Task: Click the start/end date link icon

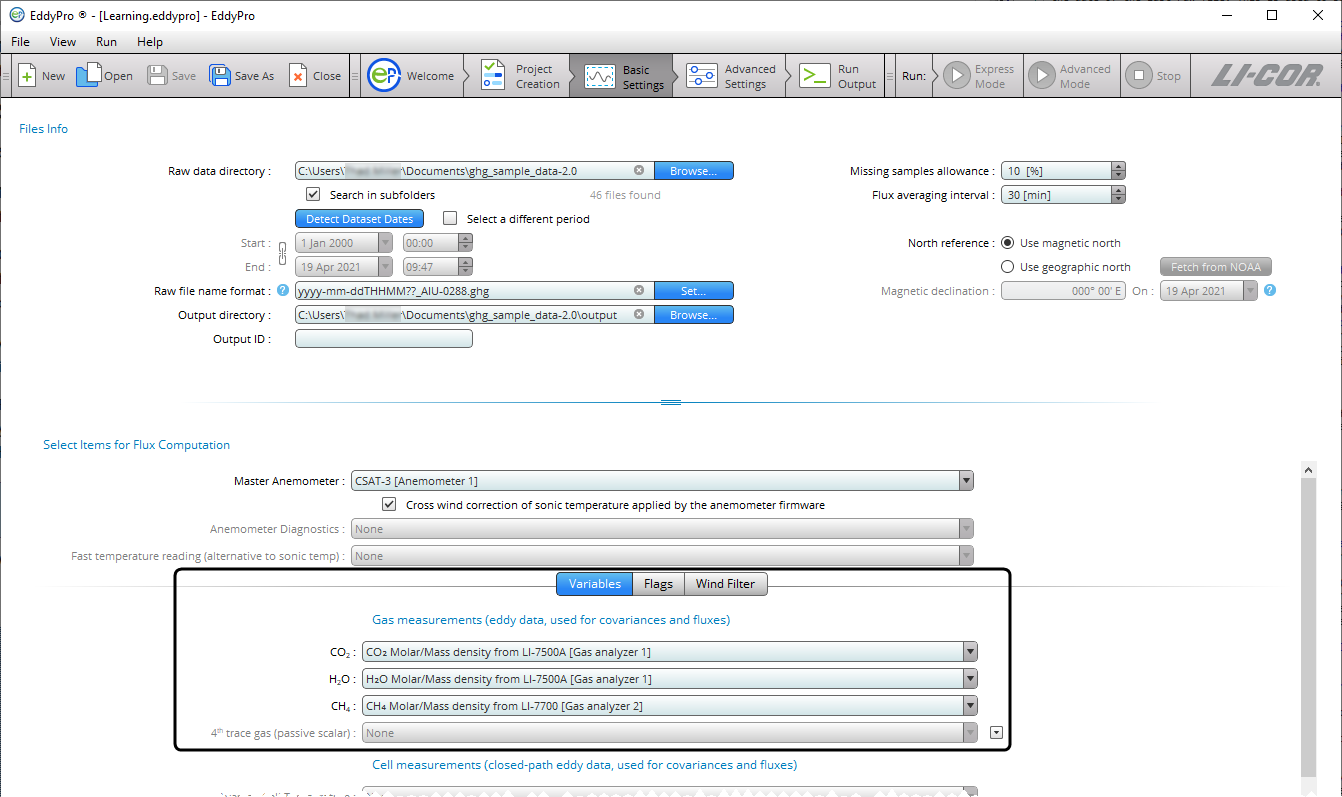Action: pyautogui.click(x=282, y=254)
